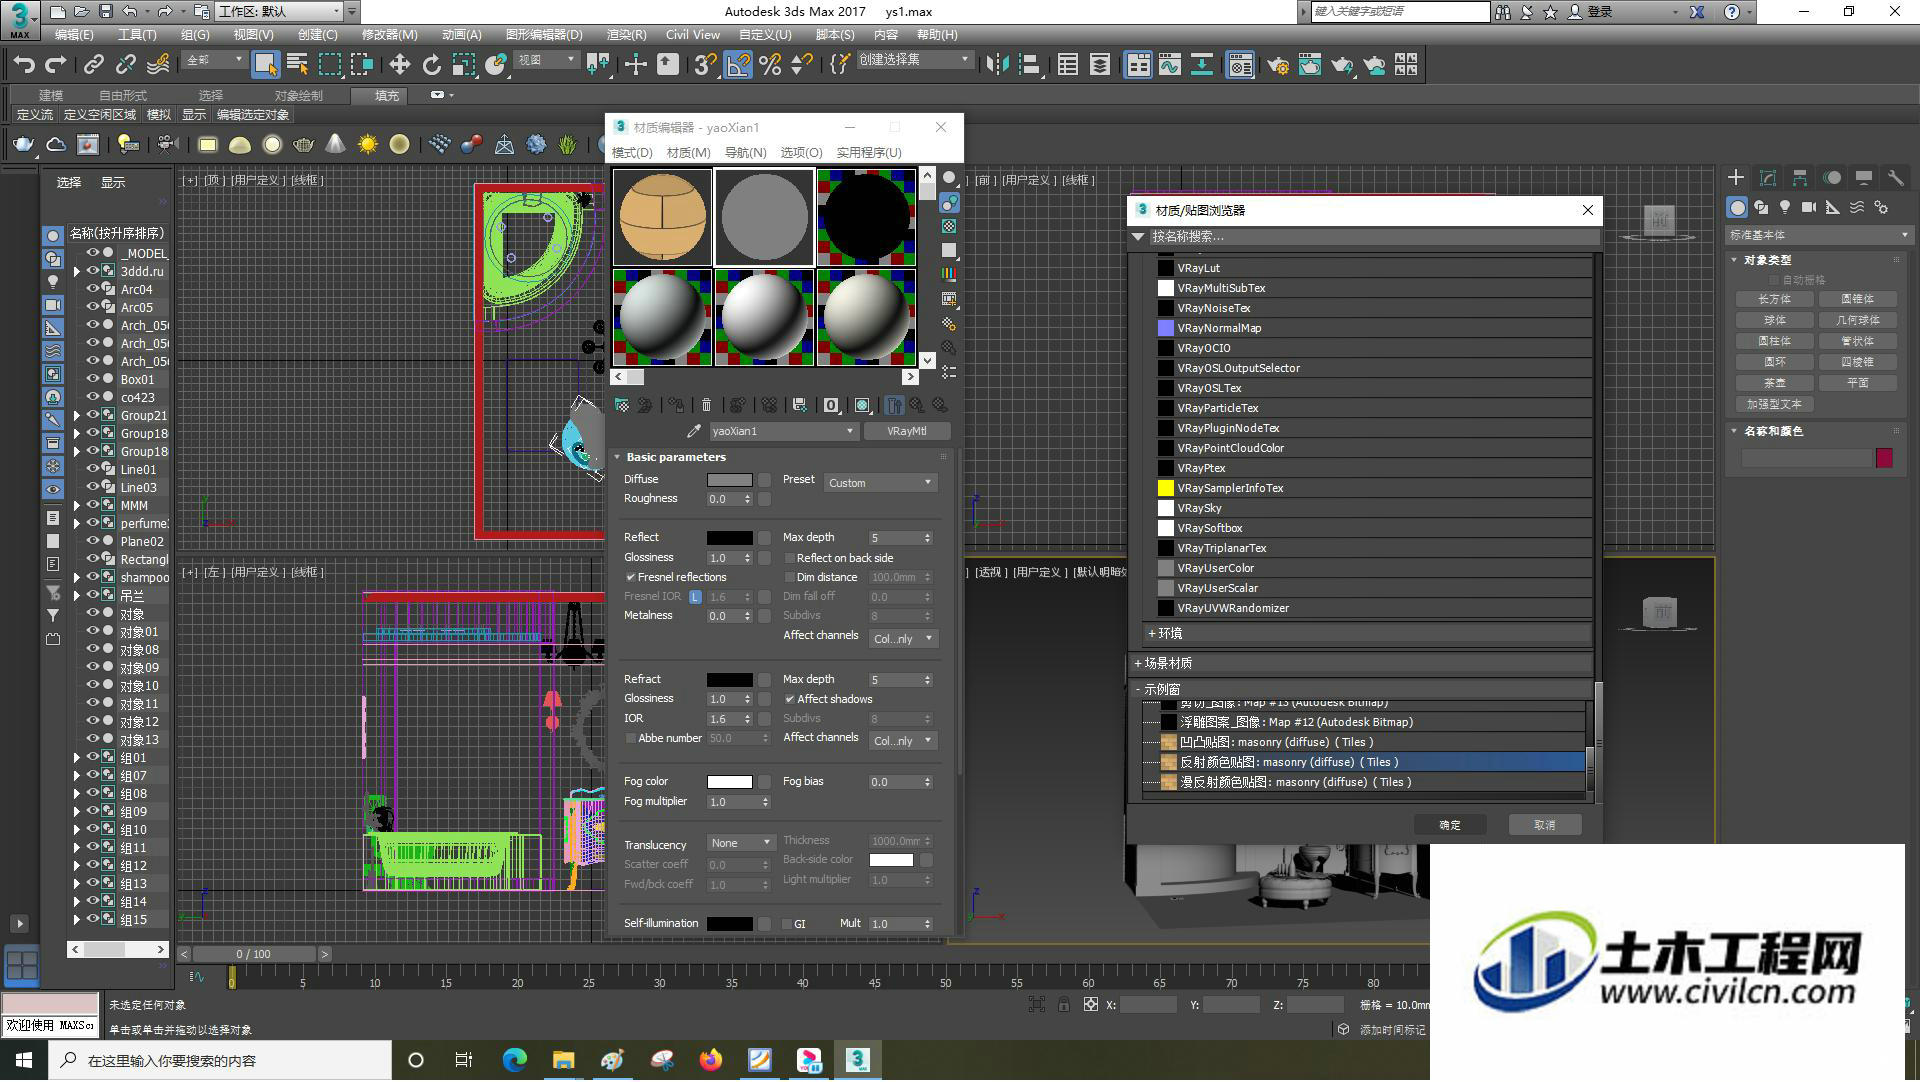Open the 渲染(R) menu
The height and width of the screenshot is (1082, 1920).
click(626, 35)
